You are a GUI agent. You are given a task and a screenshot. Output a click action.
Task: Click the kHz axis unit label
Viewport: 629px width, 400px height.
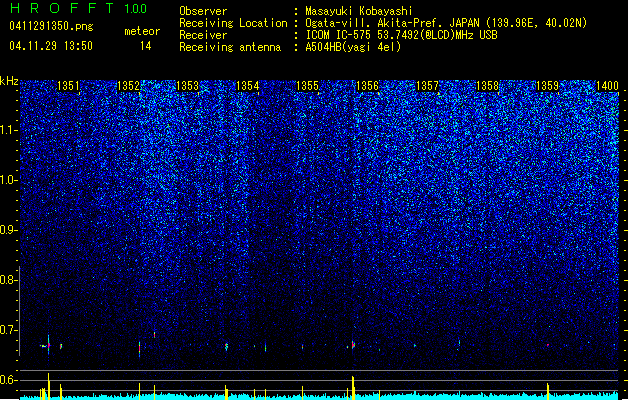point(9,81)
